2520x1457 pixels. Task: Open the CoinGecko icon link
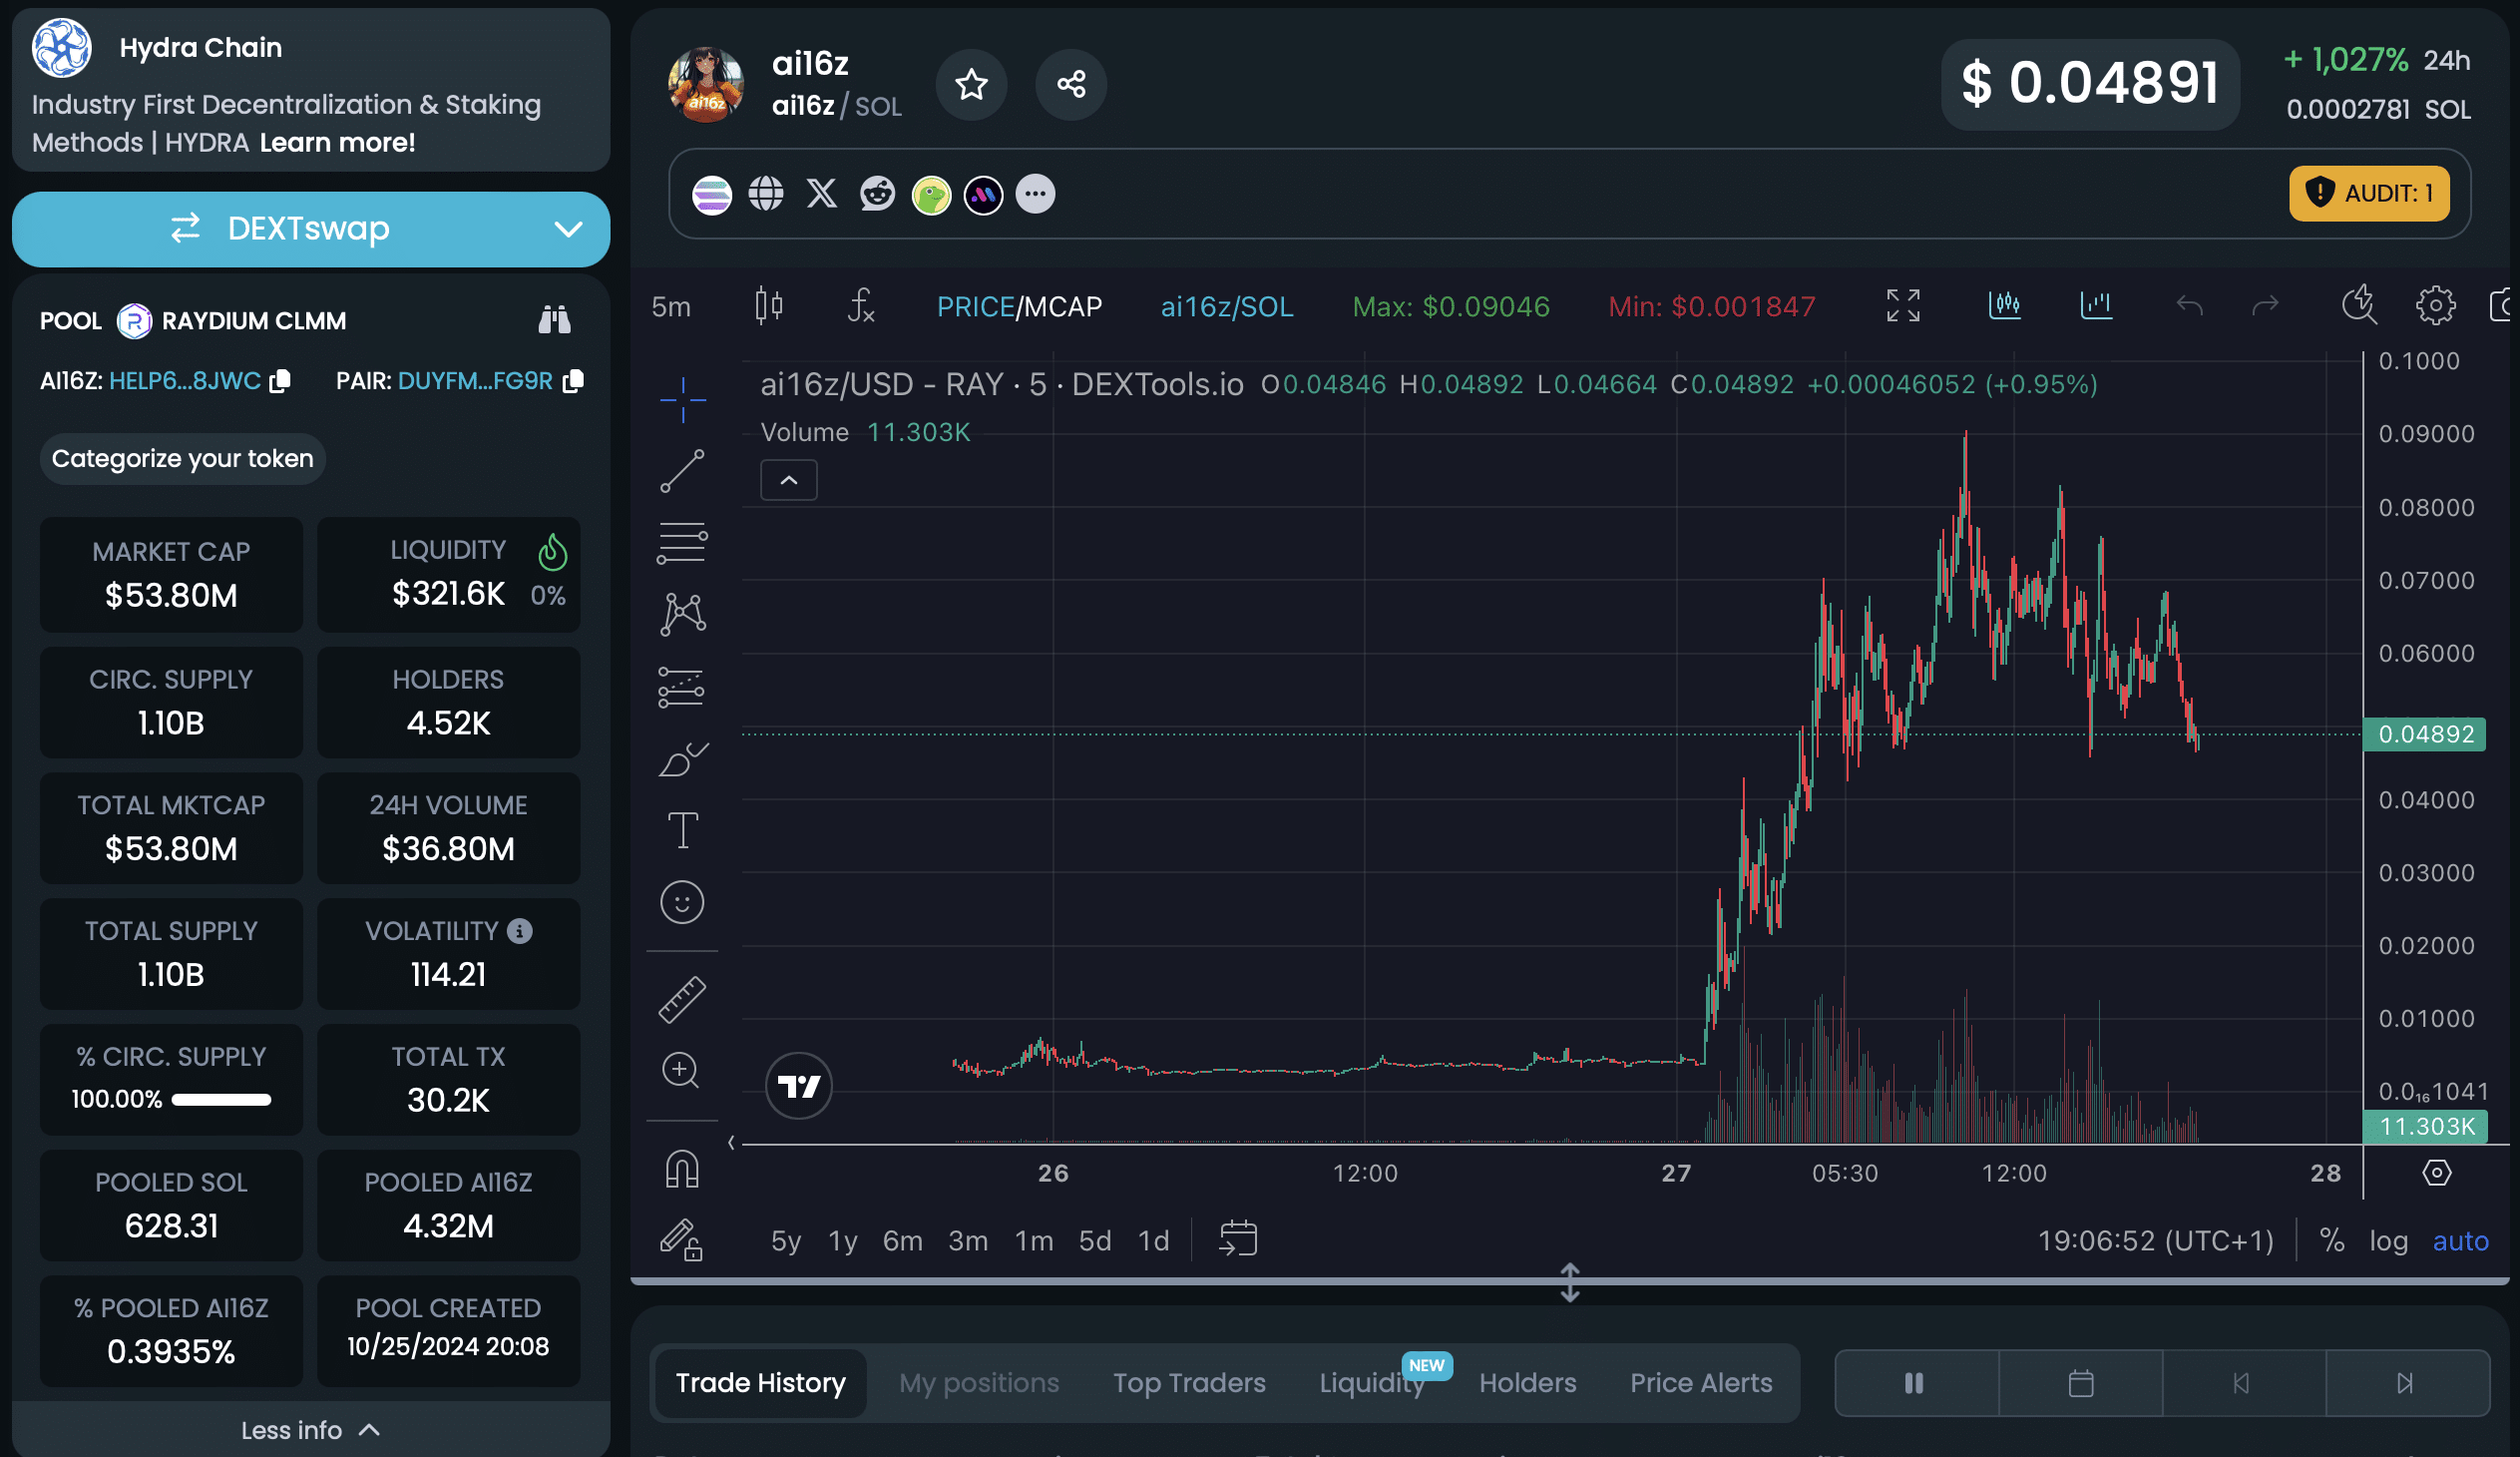tap(931, 194)
